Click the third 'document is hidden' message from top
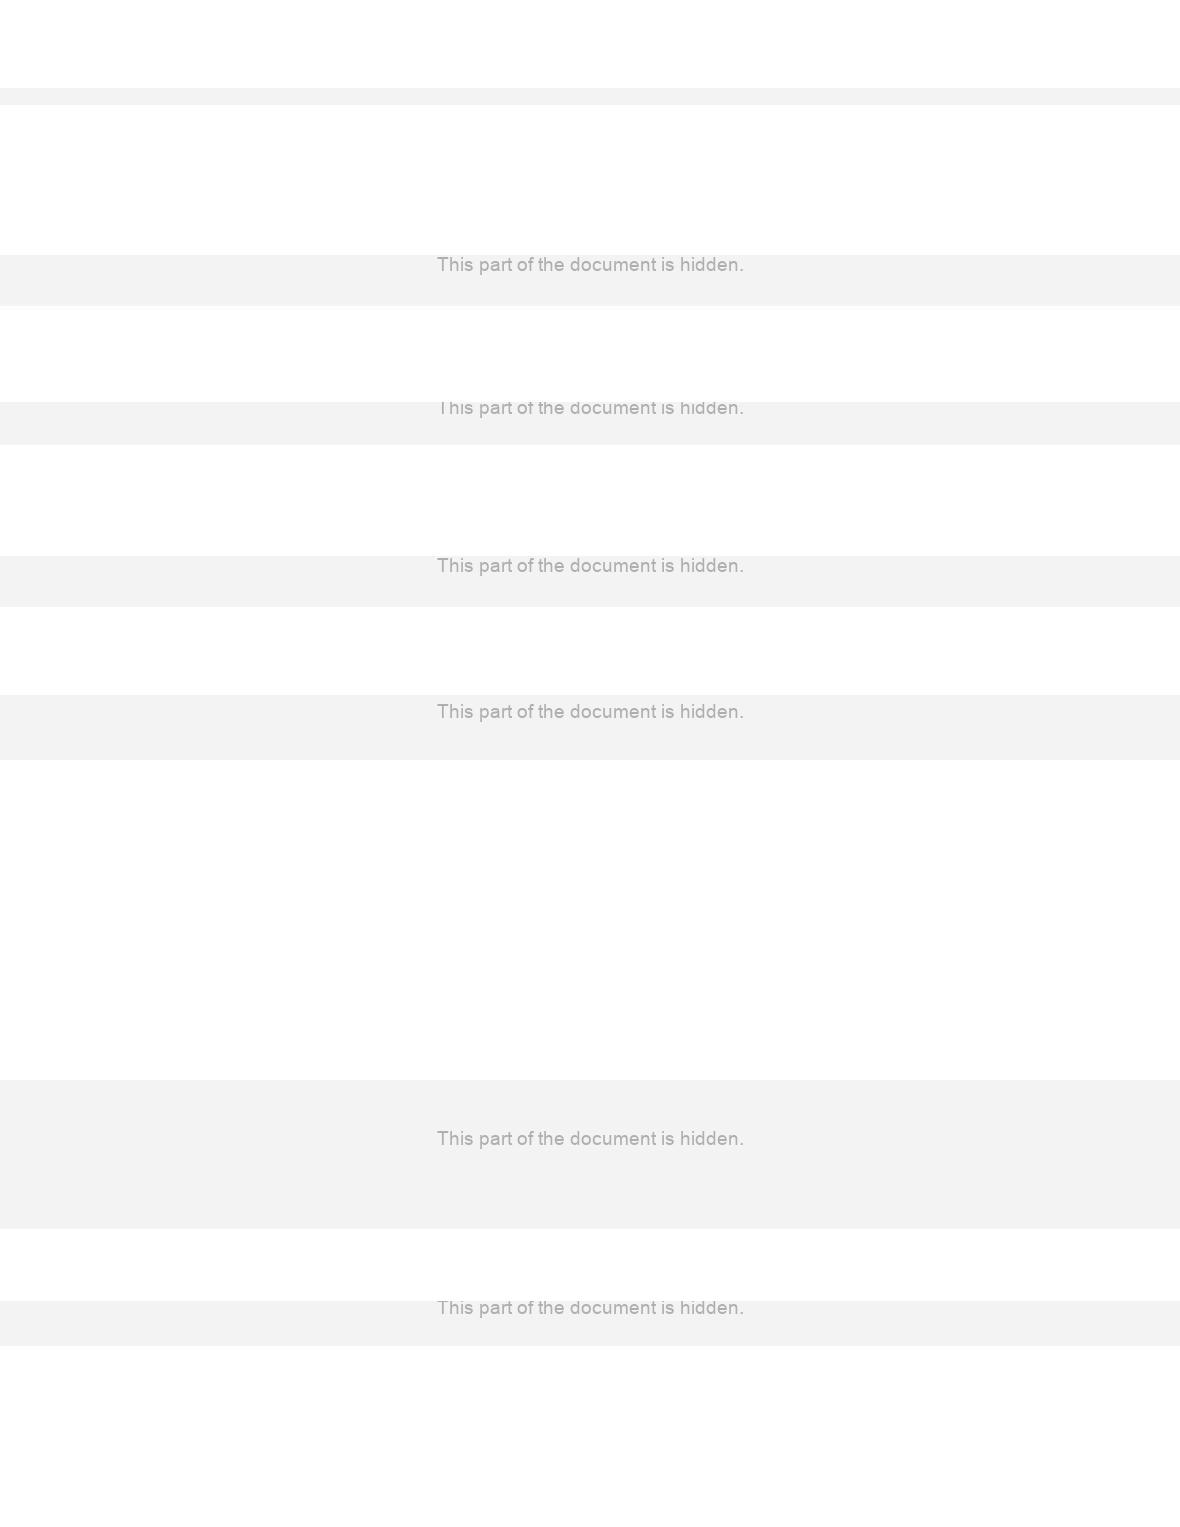The image size is (1180, 1527). (x=590, y=566)
